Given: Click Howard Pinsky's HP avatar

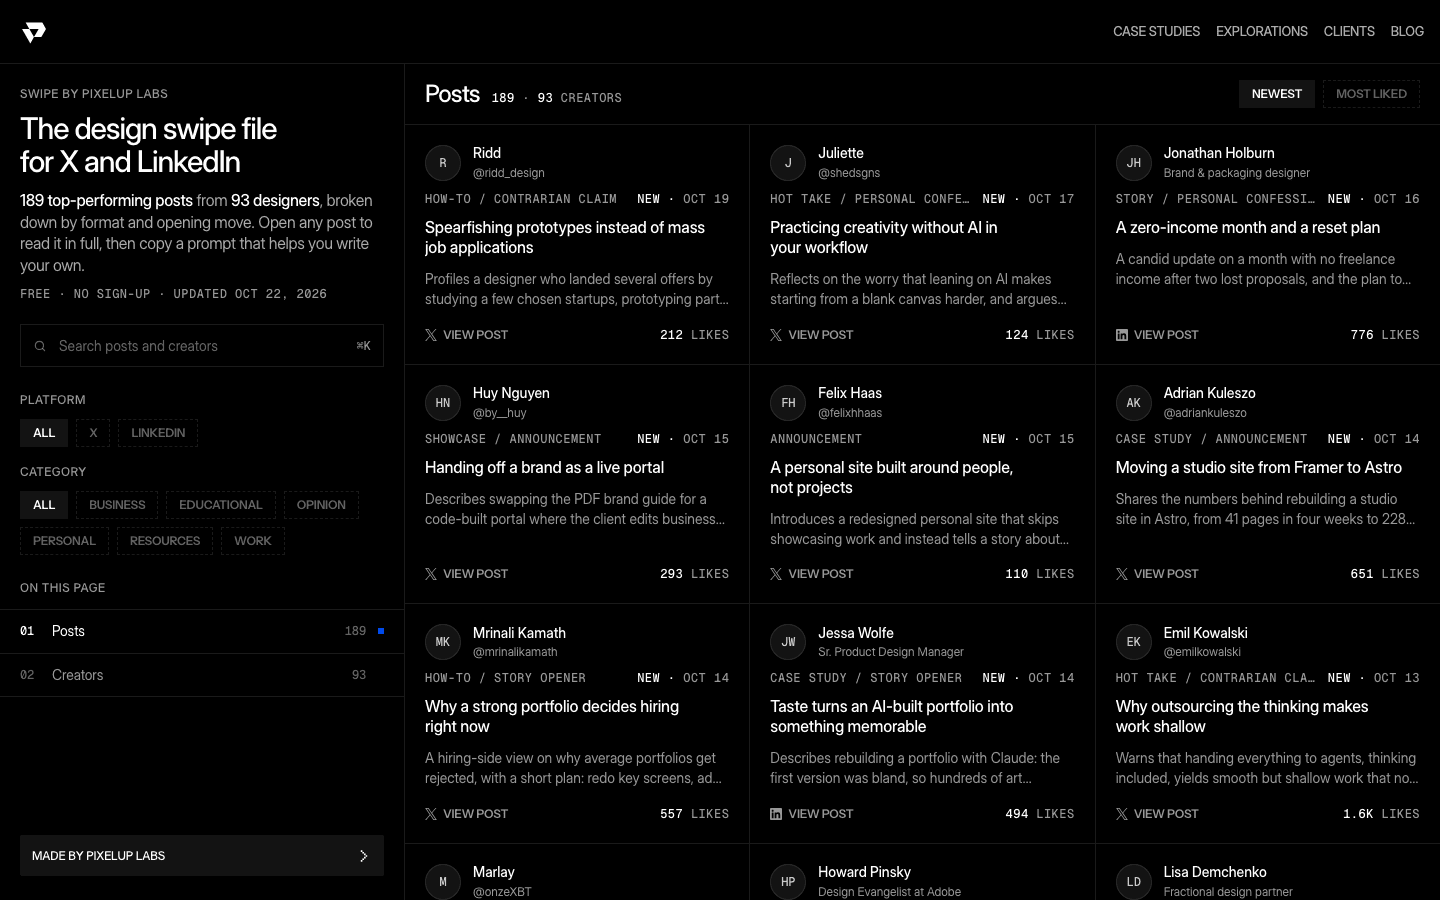Looking at the screenshot, I should coord(788,882).
